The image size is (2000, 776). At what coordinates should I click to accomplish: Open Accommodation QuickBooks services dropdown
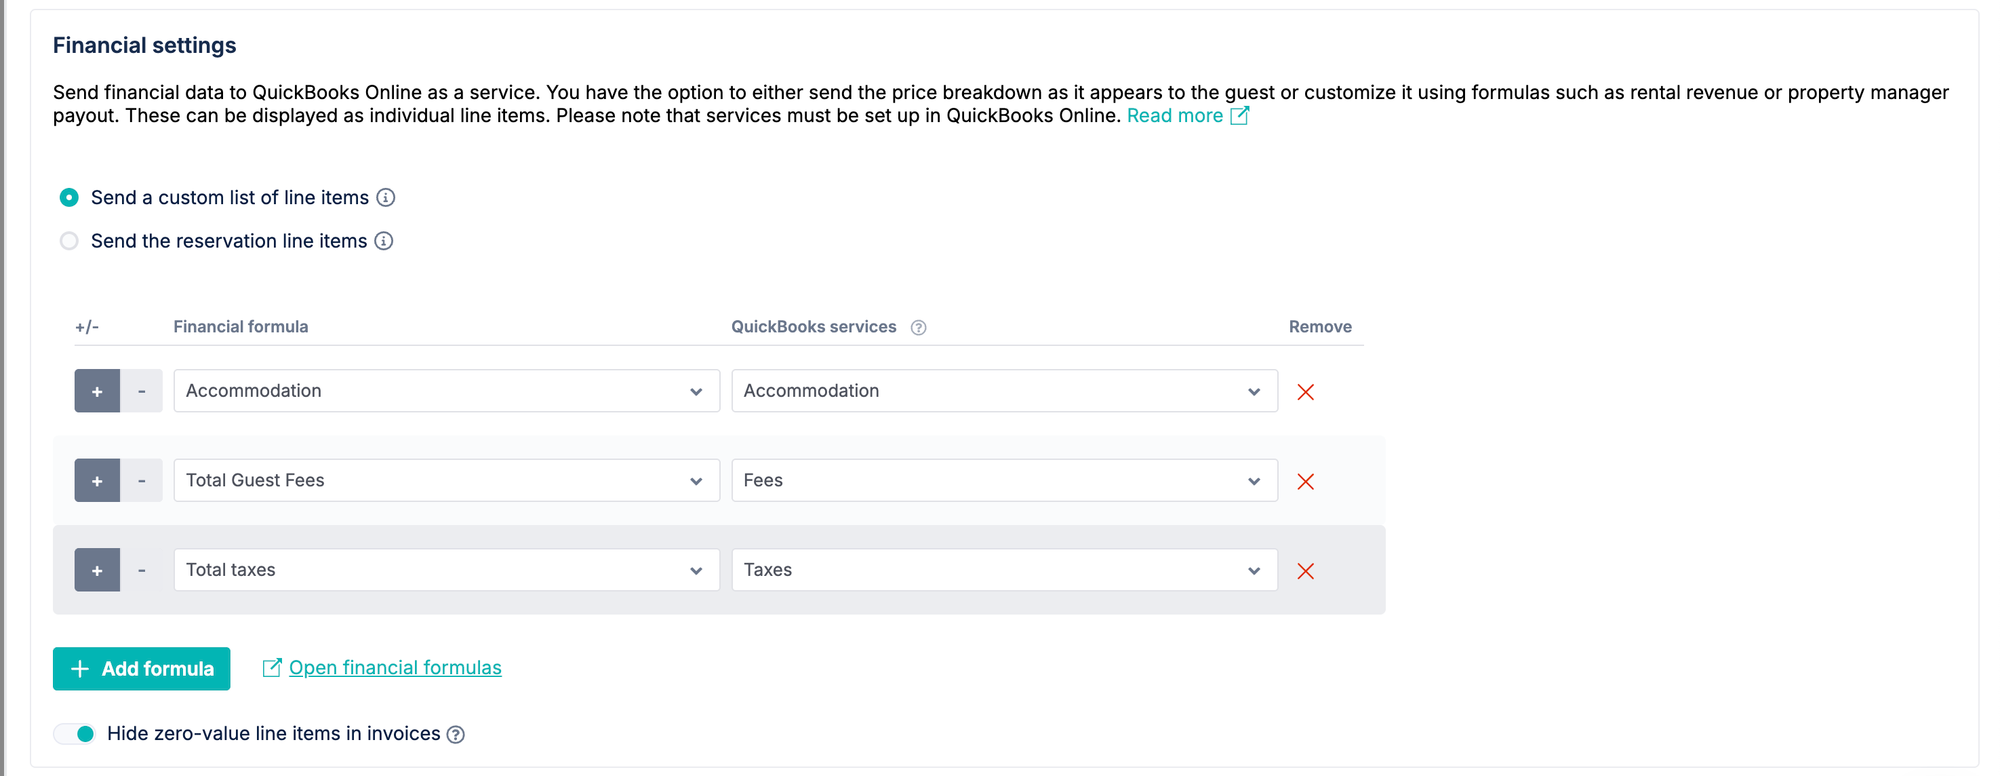1004,391
